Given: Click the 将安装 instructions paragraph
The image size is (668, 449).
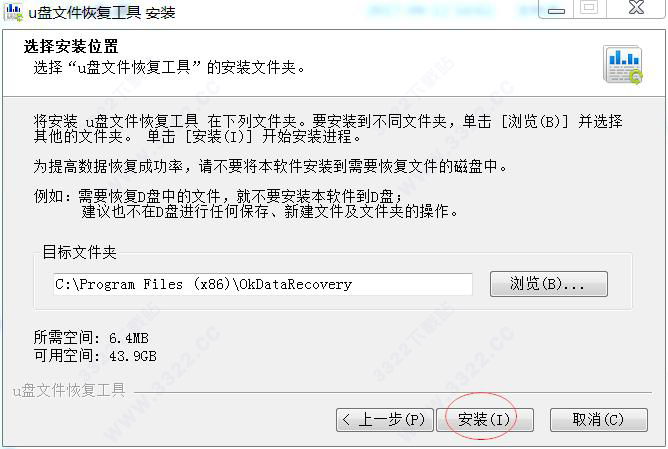Looking at the screenshot, I should click(x=328, y=129).
